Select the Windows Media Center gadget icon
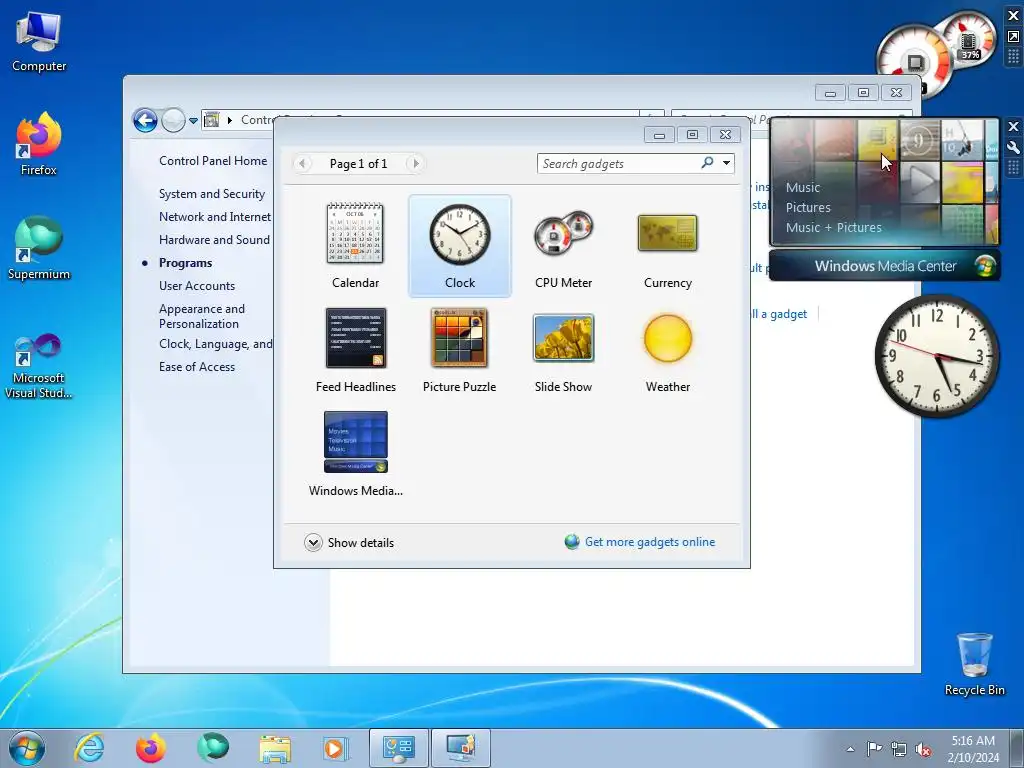The width and height of the screenshot is (1024, 768). (355, 453)
